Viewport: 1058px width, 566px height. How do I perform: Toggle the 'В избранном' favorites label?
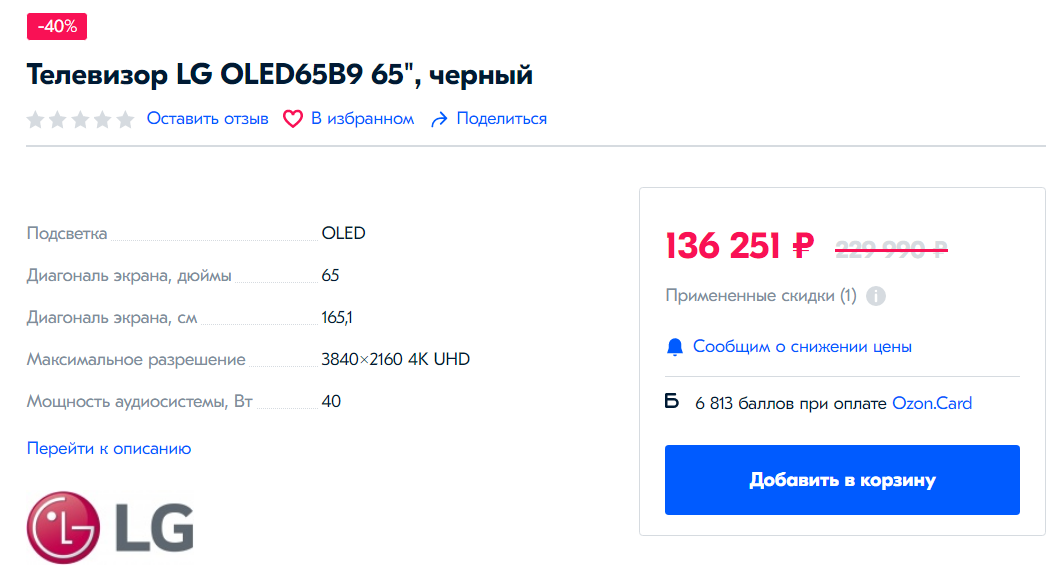click(x=362, y=119)
